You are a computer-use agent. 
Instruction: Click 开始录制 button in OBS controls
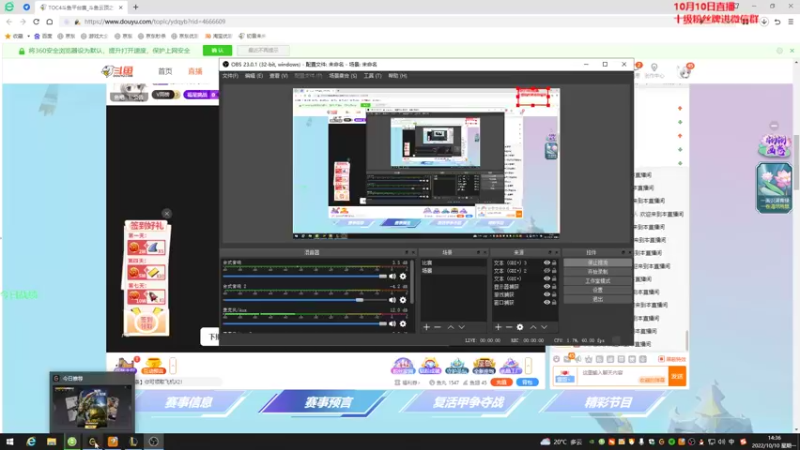point(597,272)
